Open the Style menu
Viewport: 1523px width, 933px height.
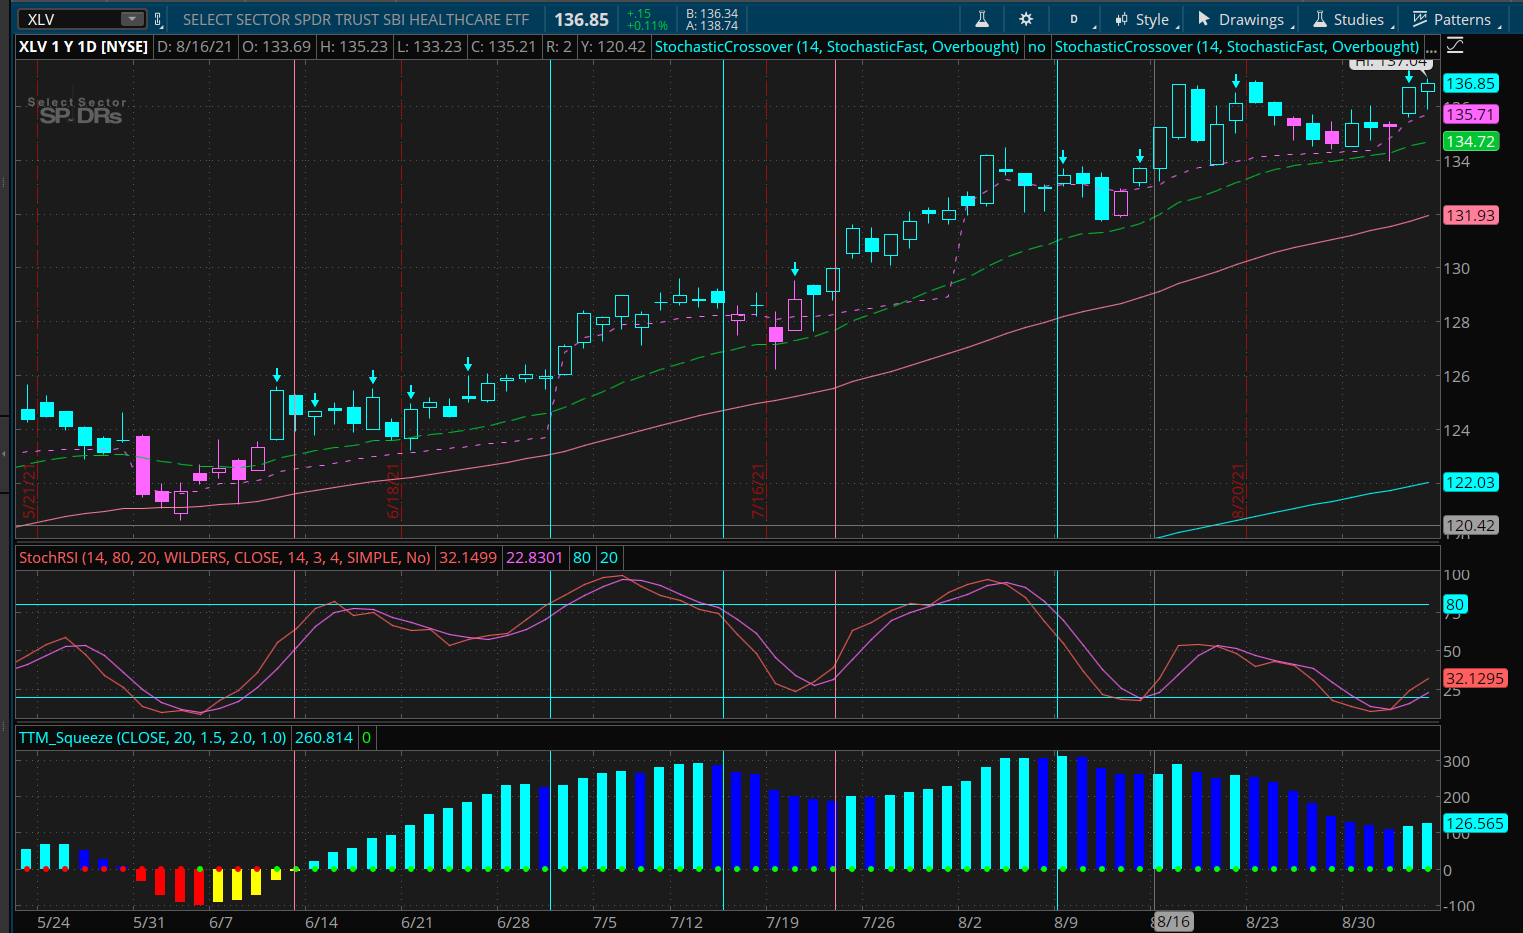1142,19
